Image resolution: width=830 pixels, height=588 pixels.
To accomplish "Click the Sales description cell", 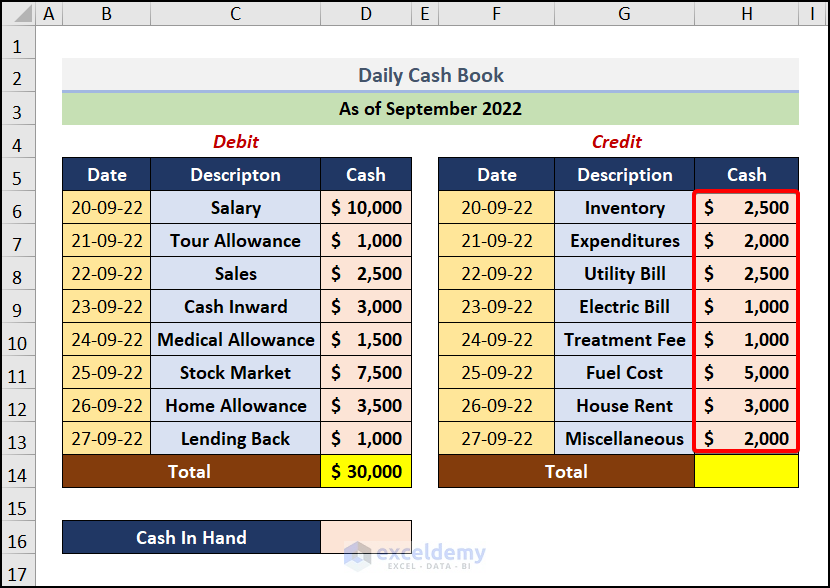I will coord(236,274).
